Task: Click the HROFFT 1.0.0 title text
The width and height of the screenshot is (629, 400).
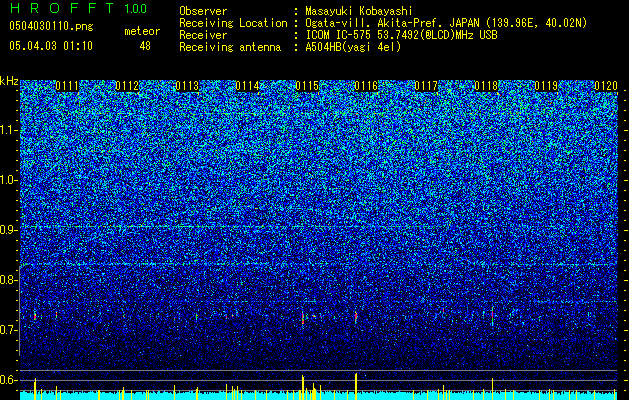Action: (x=78, y=8)
